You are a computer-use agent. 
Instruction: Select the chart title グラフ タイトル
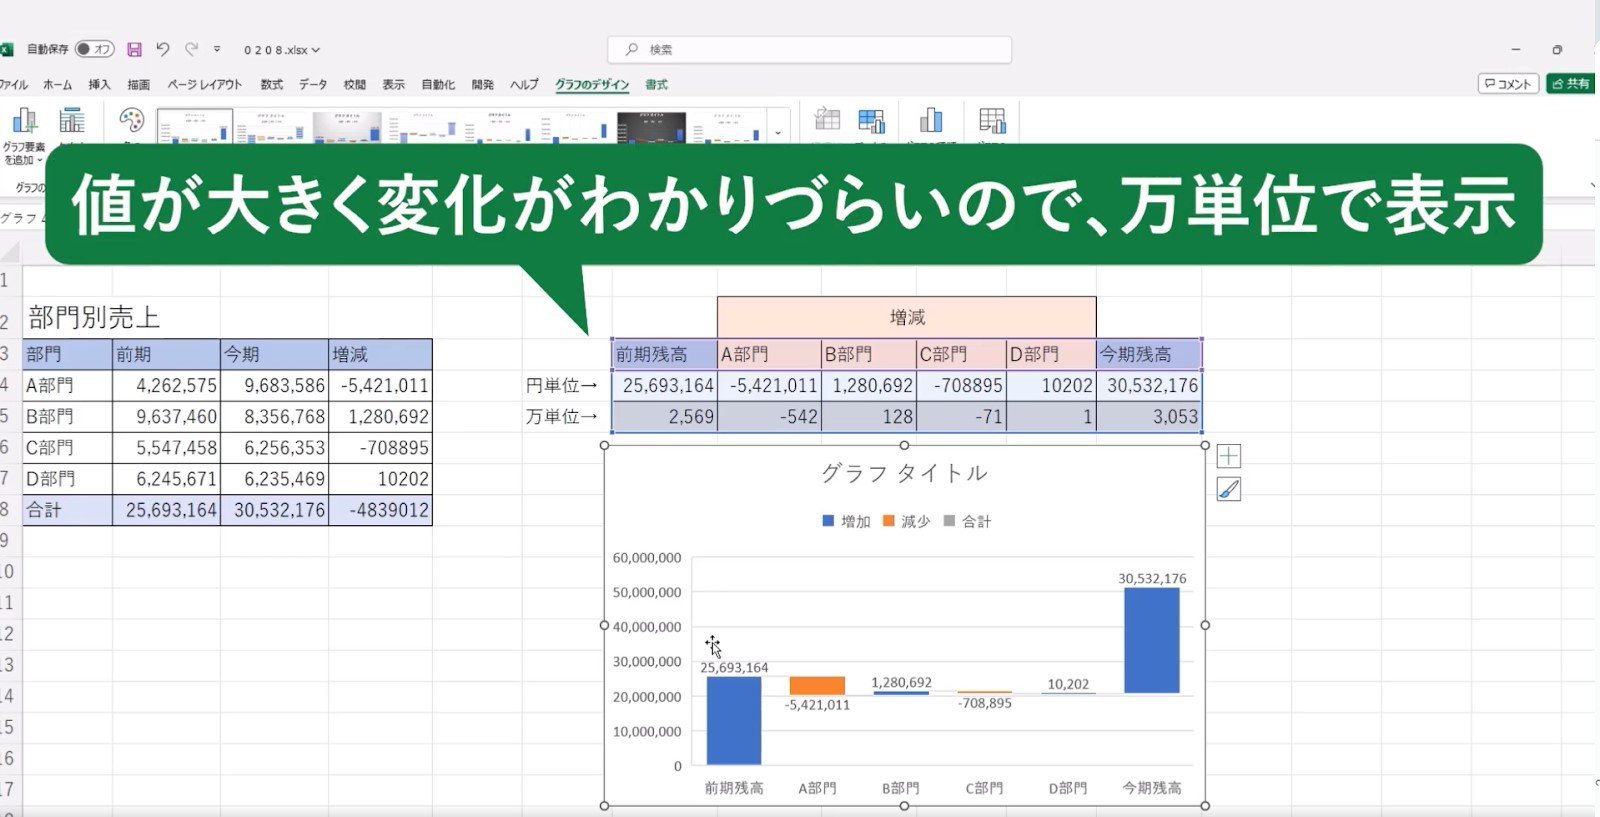tap(904, 473)
